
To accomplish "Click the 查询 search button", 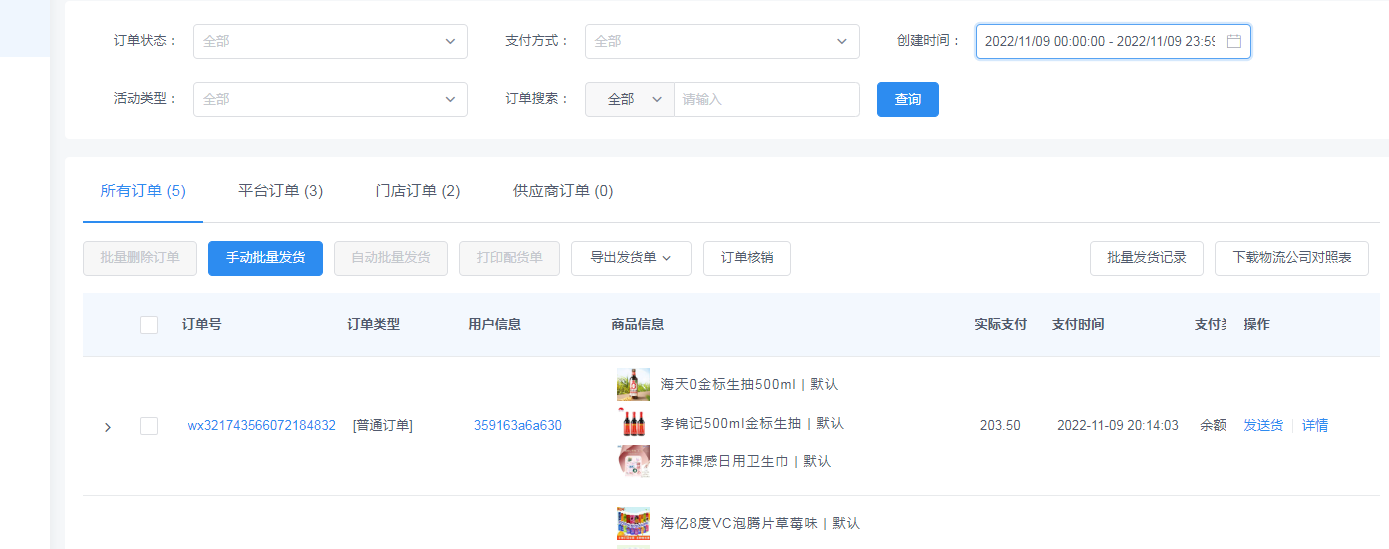I will pyautogui.click(x=908, y=99).
